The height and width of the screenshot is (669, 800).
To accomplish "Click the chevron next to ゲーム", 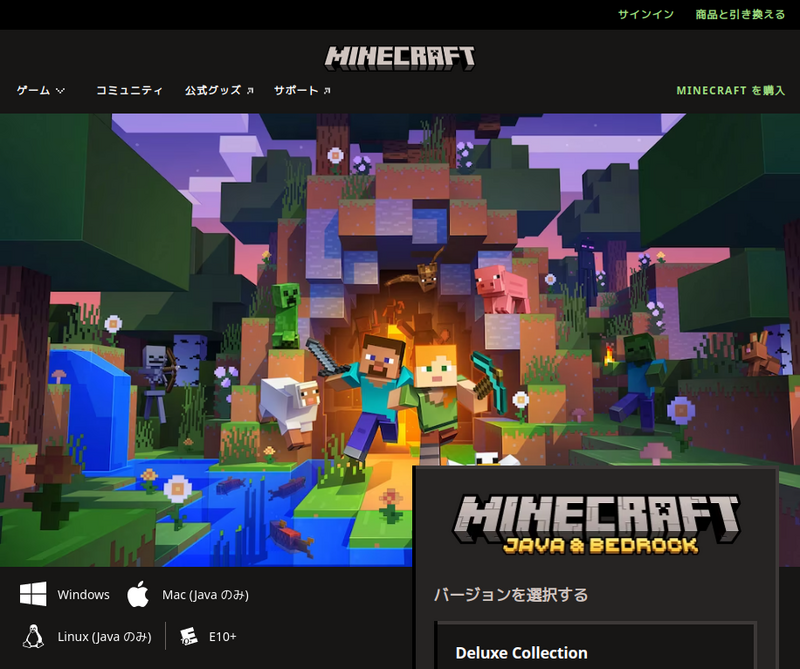I will 60,91.
